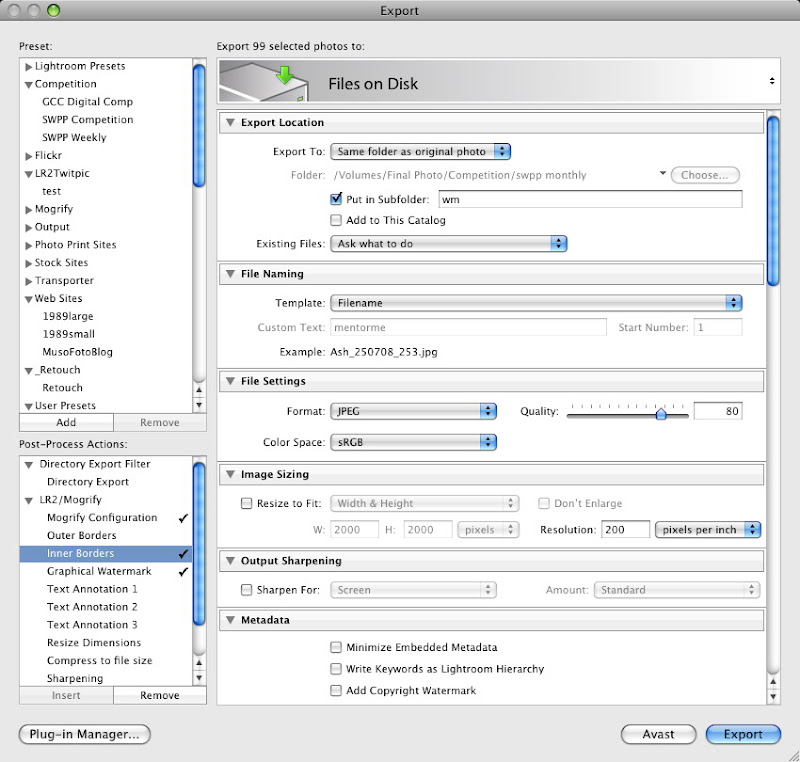Click Remove under Post-Process Actions
Viewport: 800px width, 762px height.
160,696
